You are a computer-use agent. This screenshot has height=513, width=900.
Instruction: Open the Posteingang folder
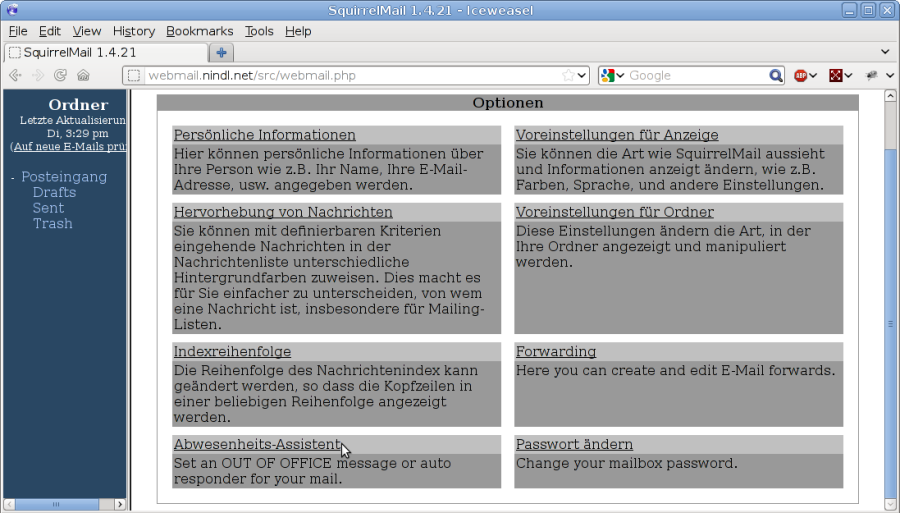pyautogui.click(x=64, y=177)
